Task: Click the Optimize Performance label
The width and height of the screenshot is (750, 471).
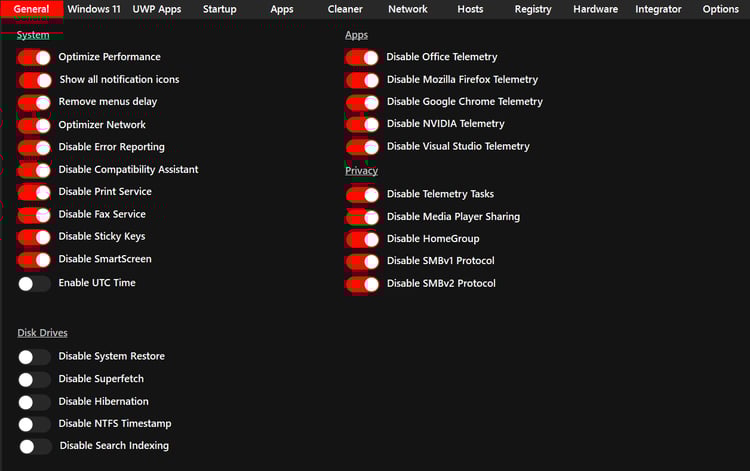Action: click(x=110, y=57)
